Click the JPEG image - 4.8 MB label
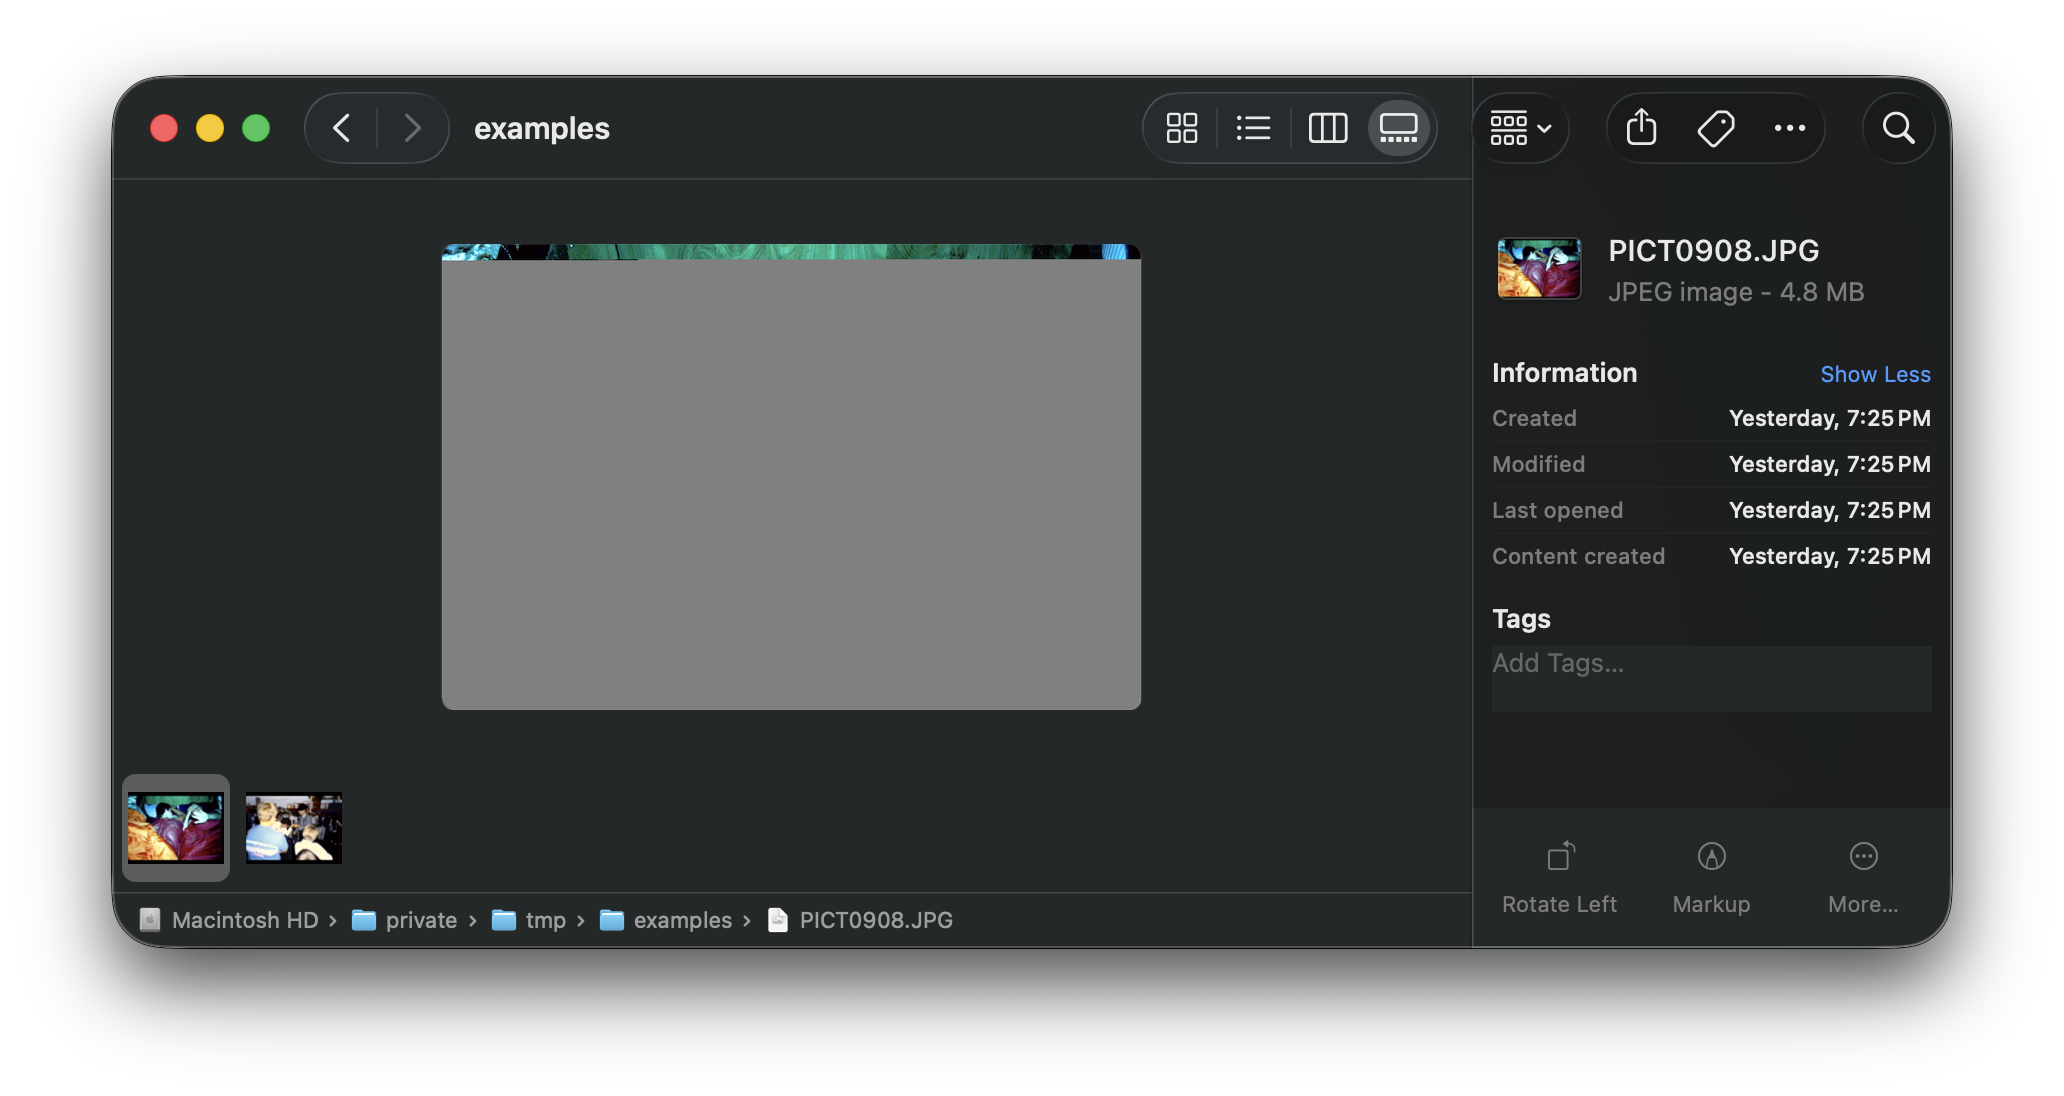The image size is (2064, 1096). pos(1736,292)
